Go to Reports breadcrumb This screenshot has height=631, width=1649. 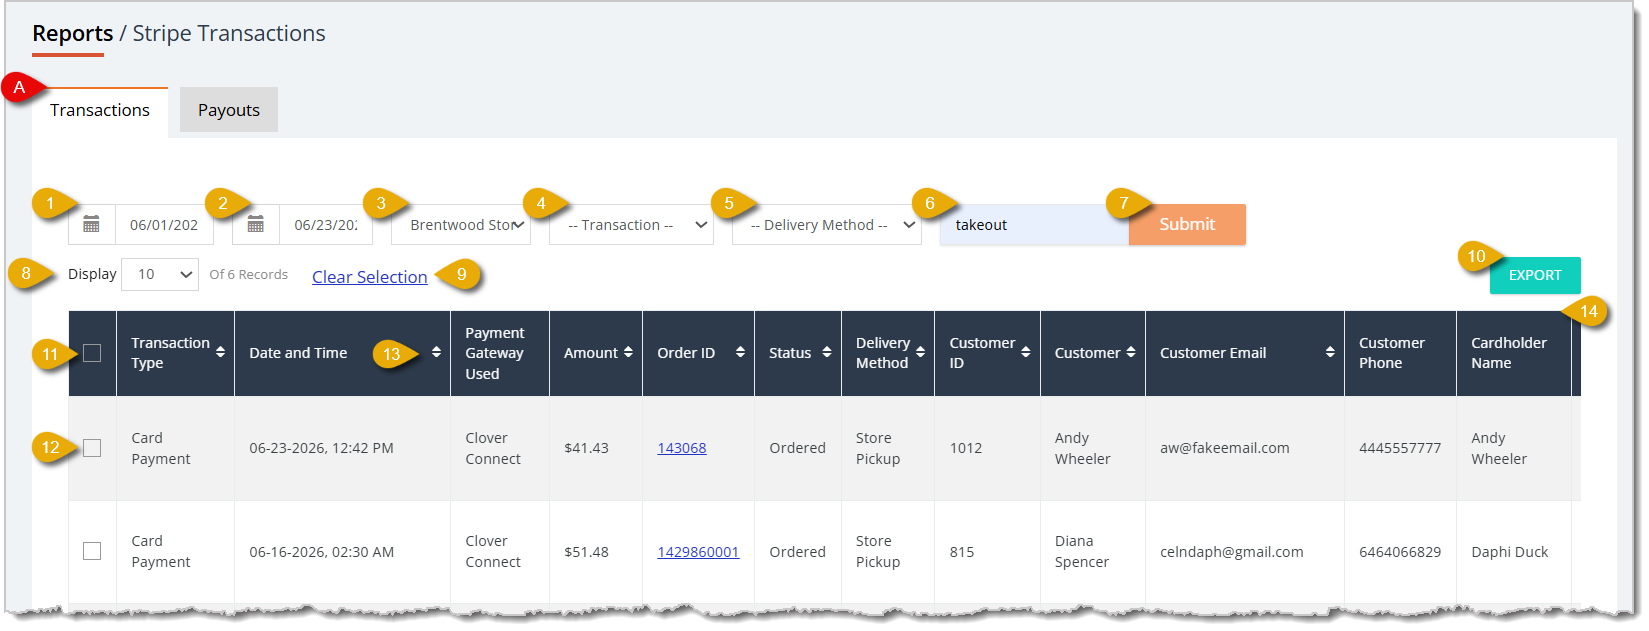pos(73,33)
